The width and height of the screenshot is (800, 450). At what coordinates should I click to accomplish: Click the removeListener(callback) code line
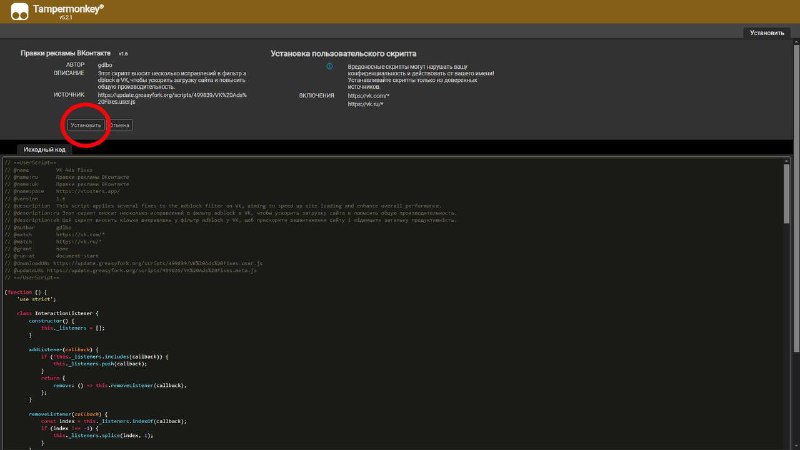68,414
